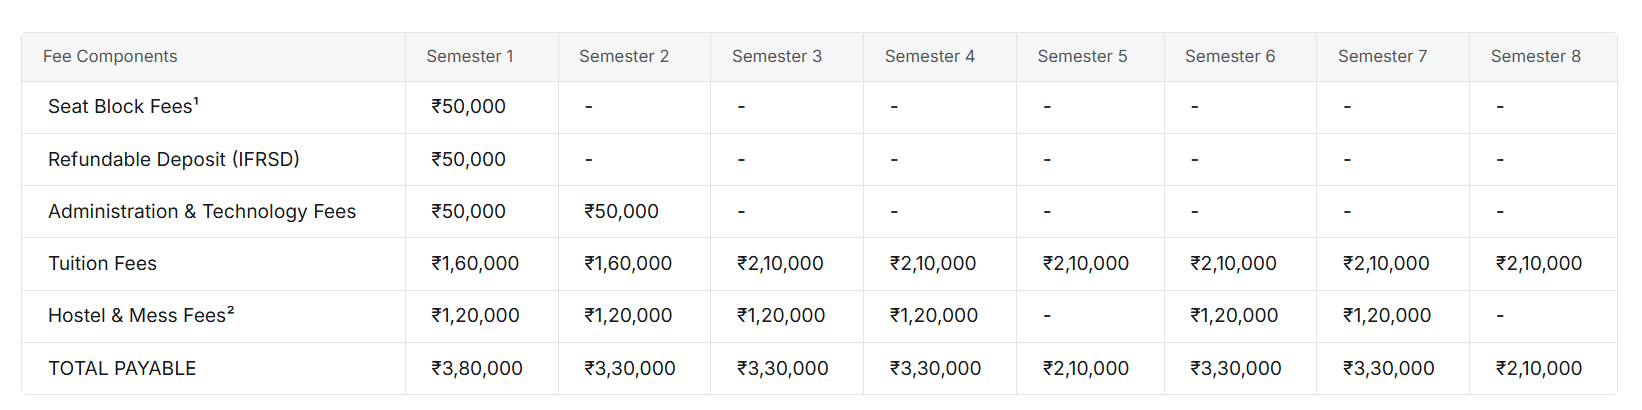Viewport: 1642px width, 410px height.
Task: Select the Semester 1 column header
Action: tap(470, 57)
